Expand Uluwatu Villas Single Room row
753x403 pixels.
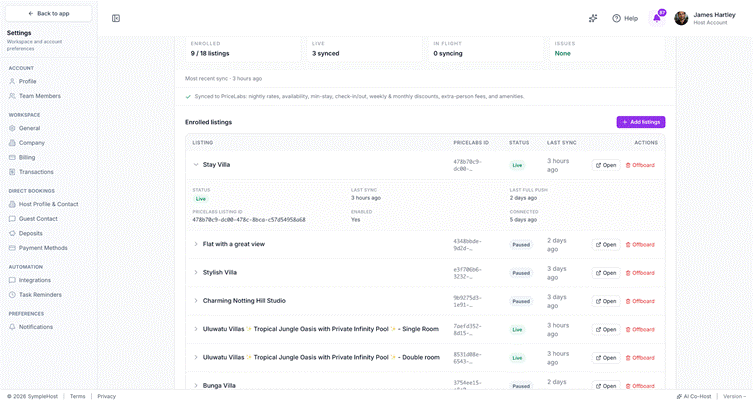(196, 329)
